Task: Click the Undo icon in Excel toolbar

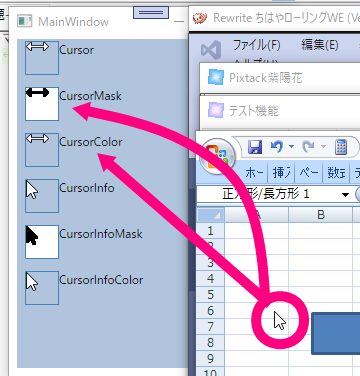Action: pos(277,146)
